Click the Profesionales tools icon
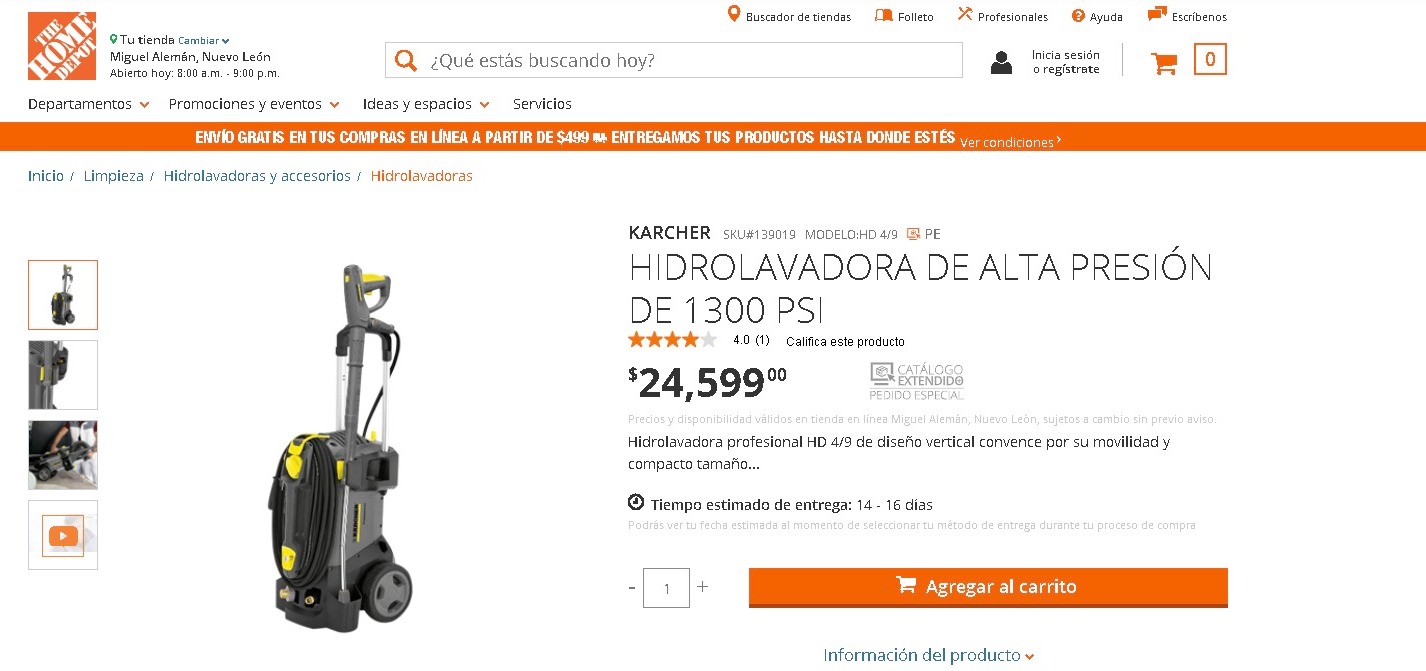The width and height of the screenshot is (1426, 671). point(965,14)
